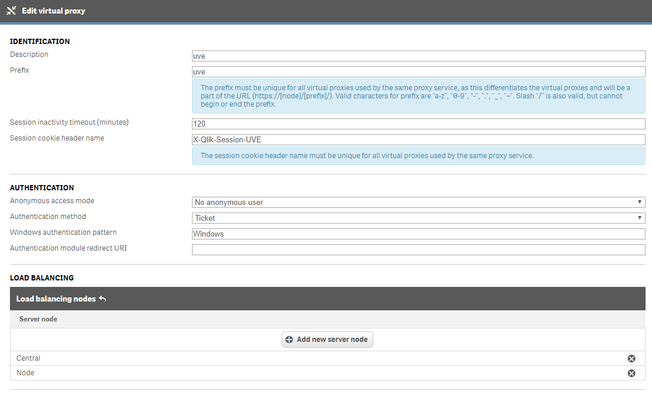Click the prefix uniqueness info message

(x=419, y=96)
